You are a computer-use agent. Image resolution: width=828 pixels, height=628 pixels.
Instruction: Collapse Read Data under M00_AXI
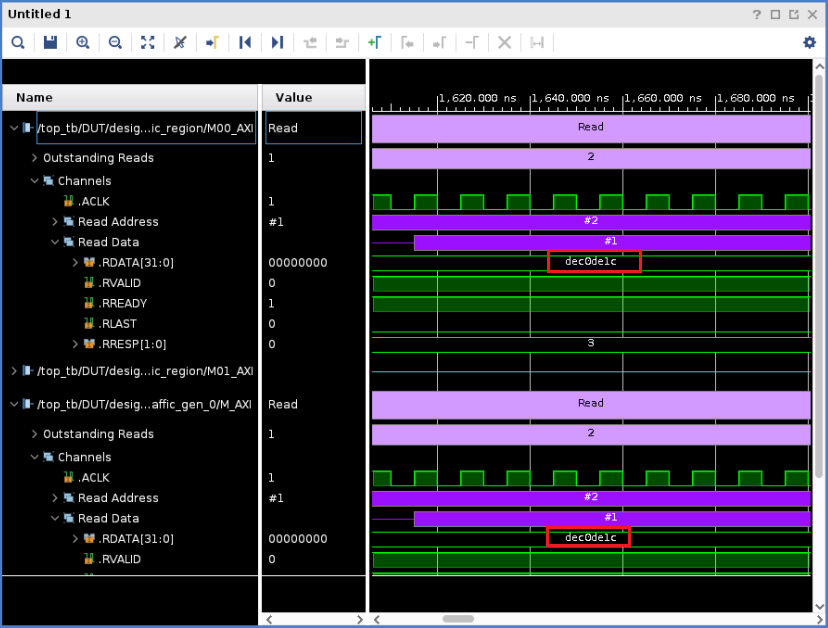click(x=54, y=242)
